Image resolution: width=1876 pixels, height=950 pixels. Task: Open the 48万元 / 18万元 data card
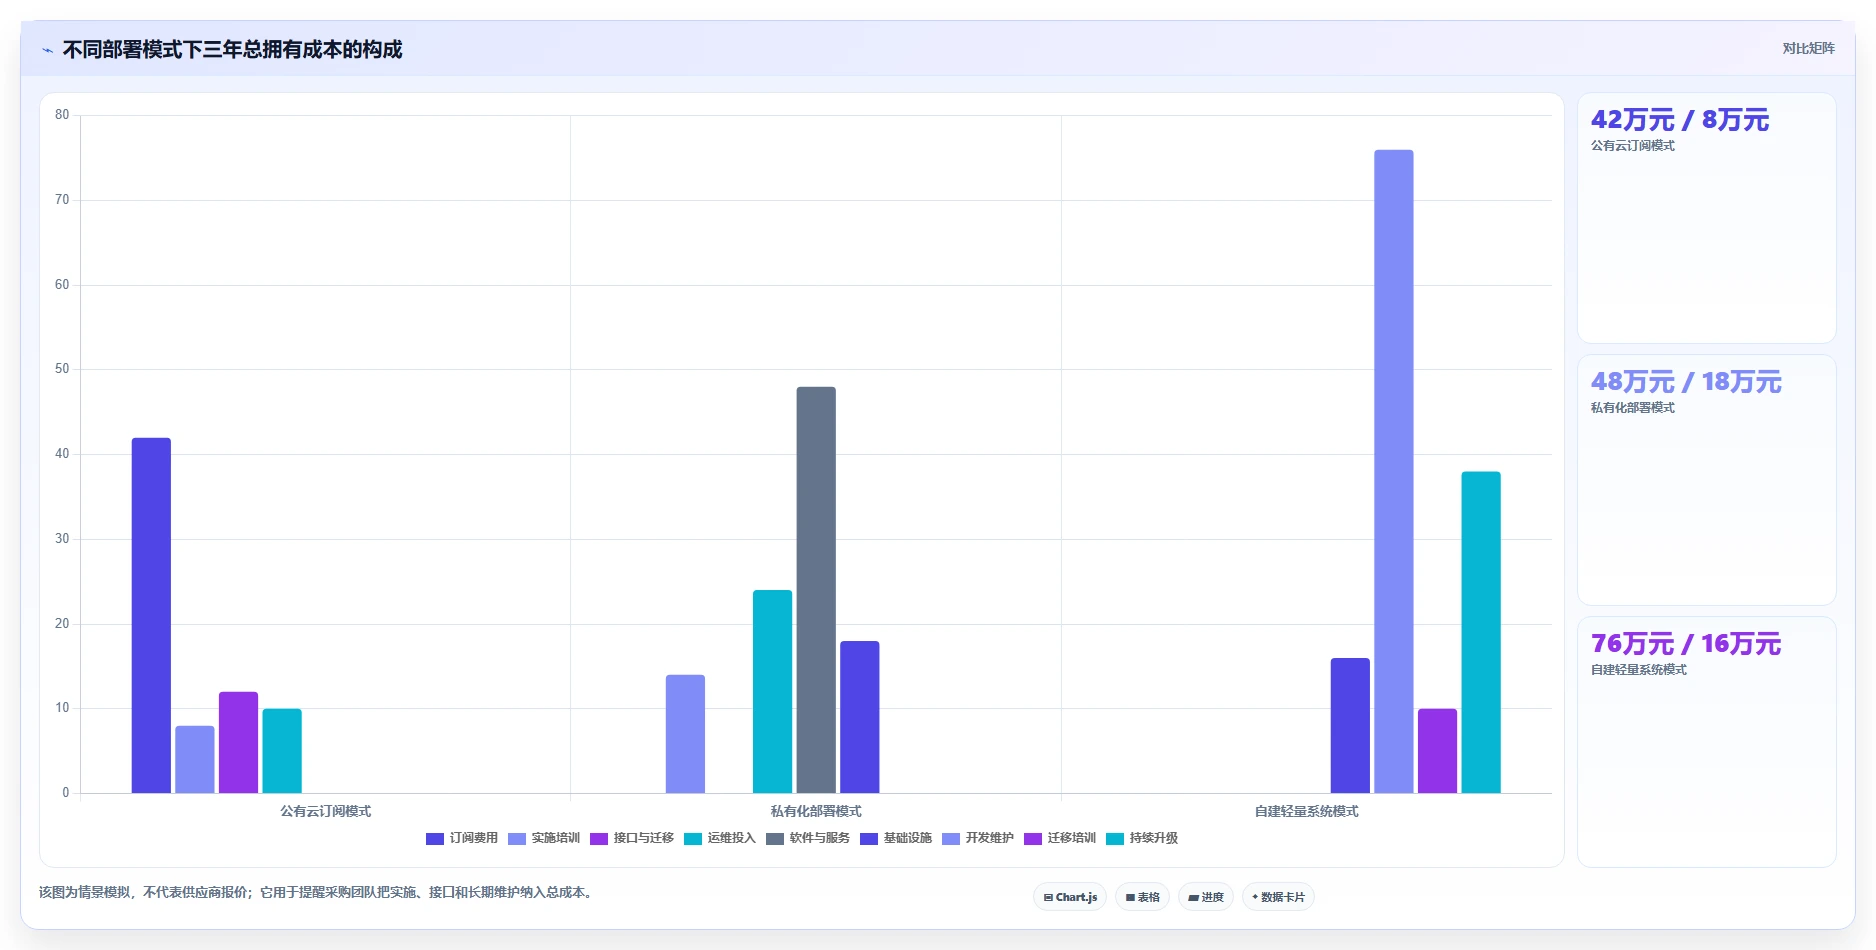coord(1707,480)
